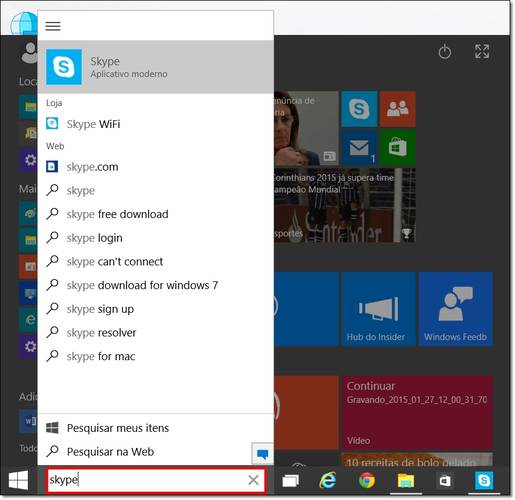
Task: Open Skype from the taskbar
Action: coord(484,481)
